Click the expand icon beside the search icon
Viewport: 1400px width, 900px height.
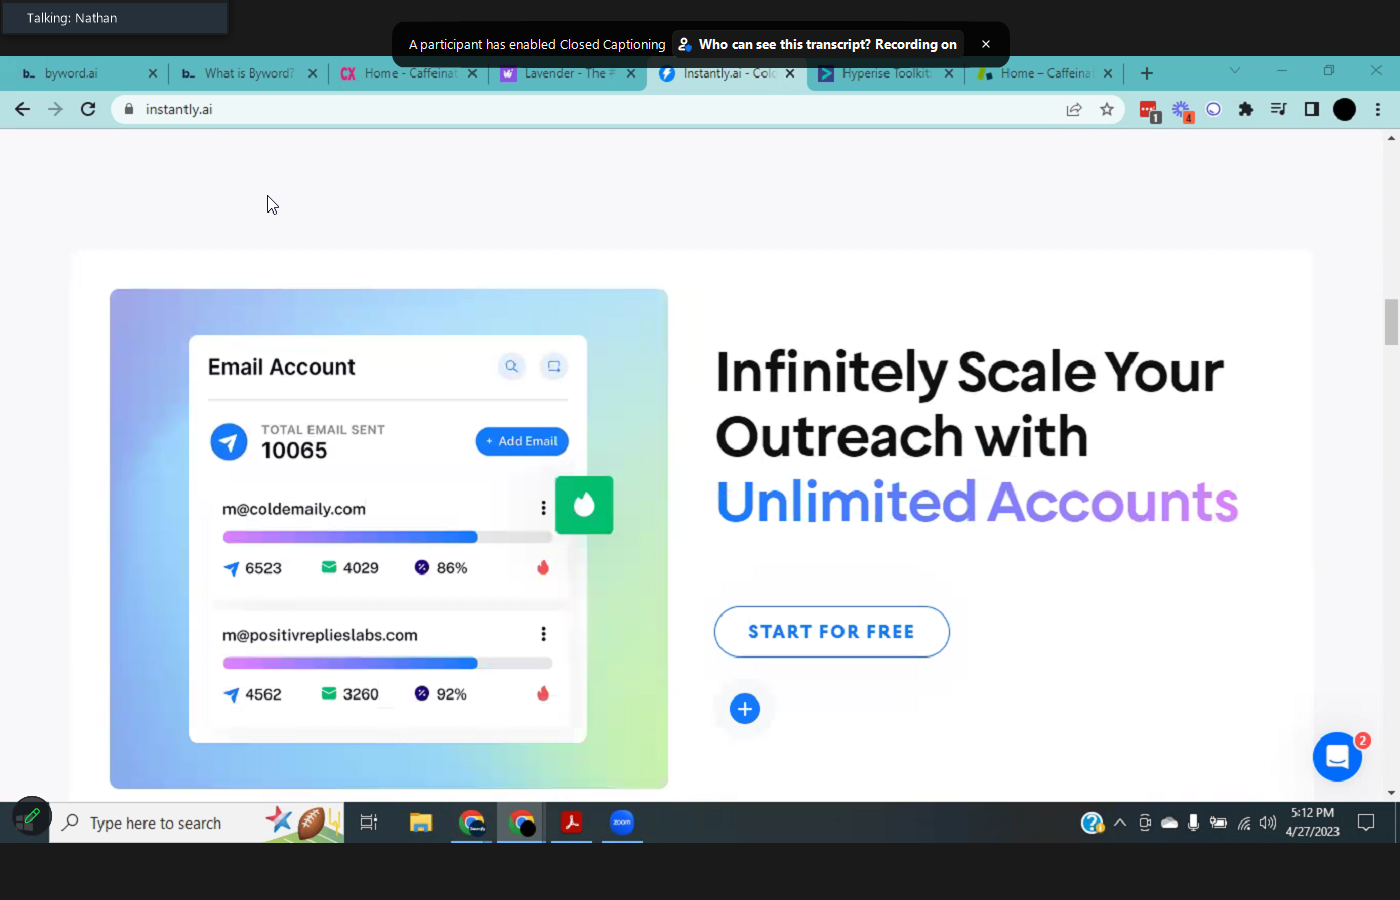[x=554, y=367]
